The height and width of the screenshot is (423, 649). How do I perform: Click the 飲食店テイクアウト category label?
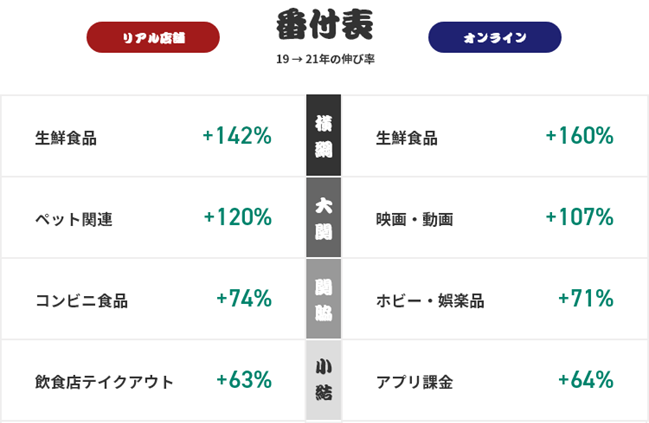click(x=104, y=382)
